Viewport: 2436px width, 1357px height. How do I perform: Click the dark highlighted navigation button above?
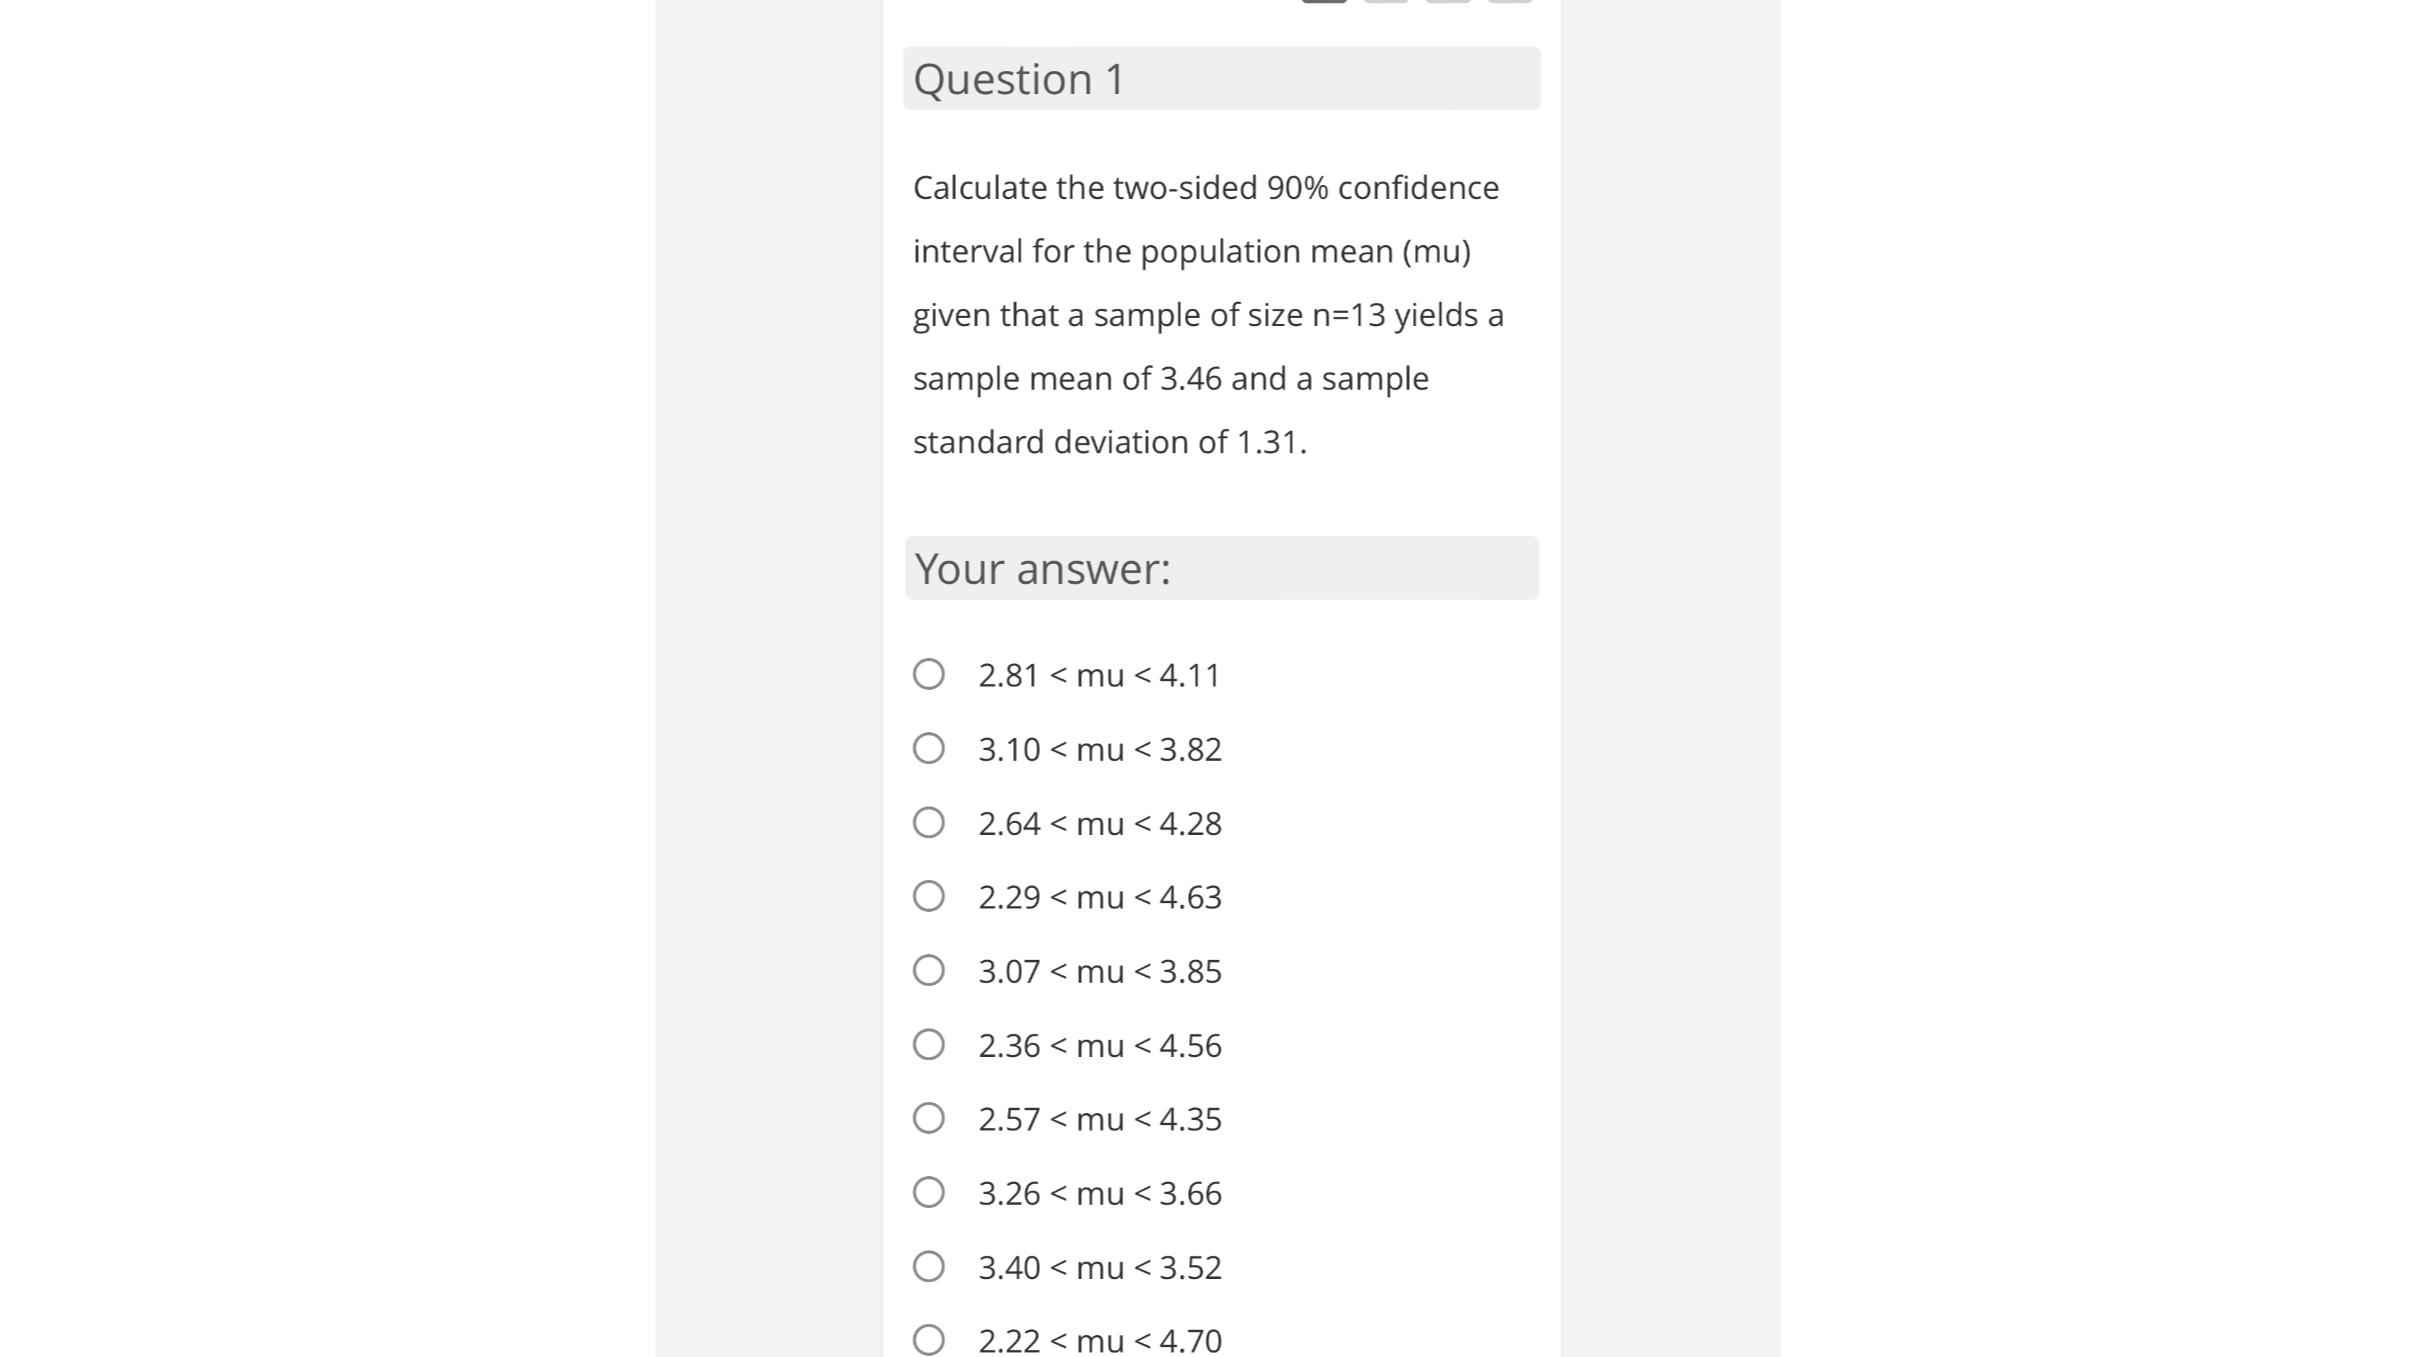(x=1324, y=3)
